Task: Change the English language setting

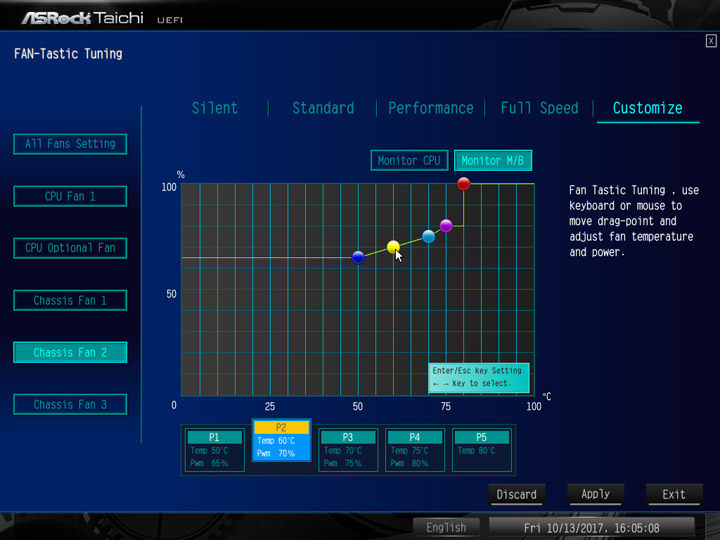Action: (446, 528)
